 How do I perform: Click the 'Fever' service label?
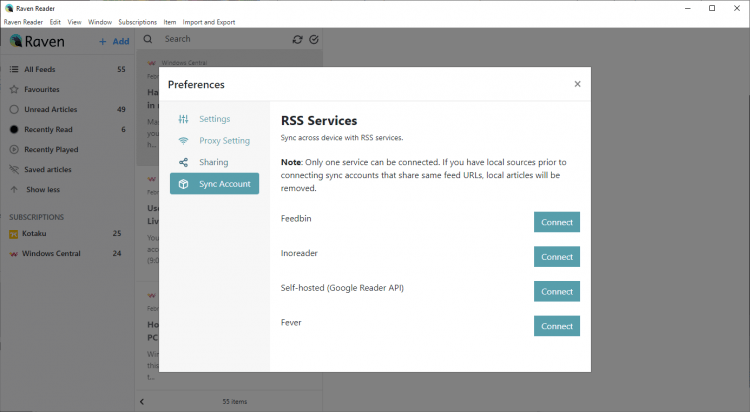click(x=291, y=323)
